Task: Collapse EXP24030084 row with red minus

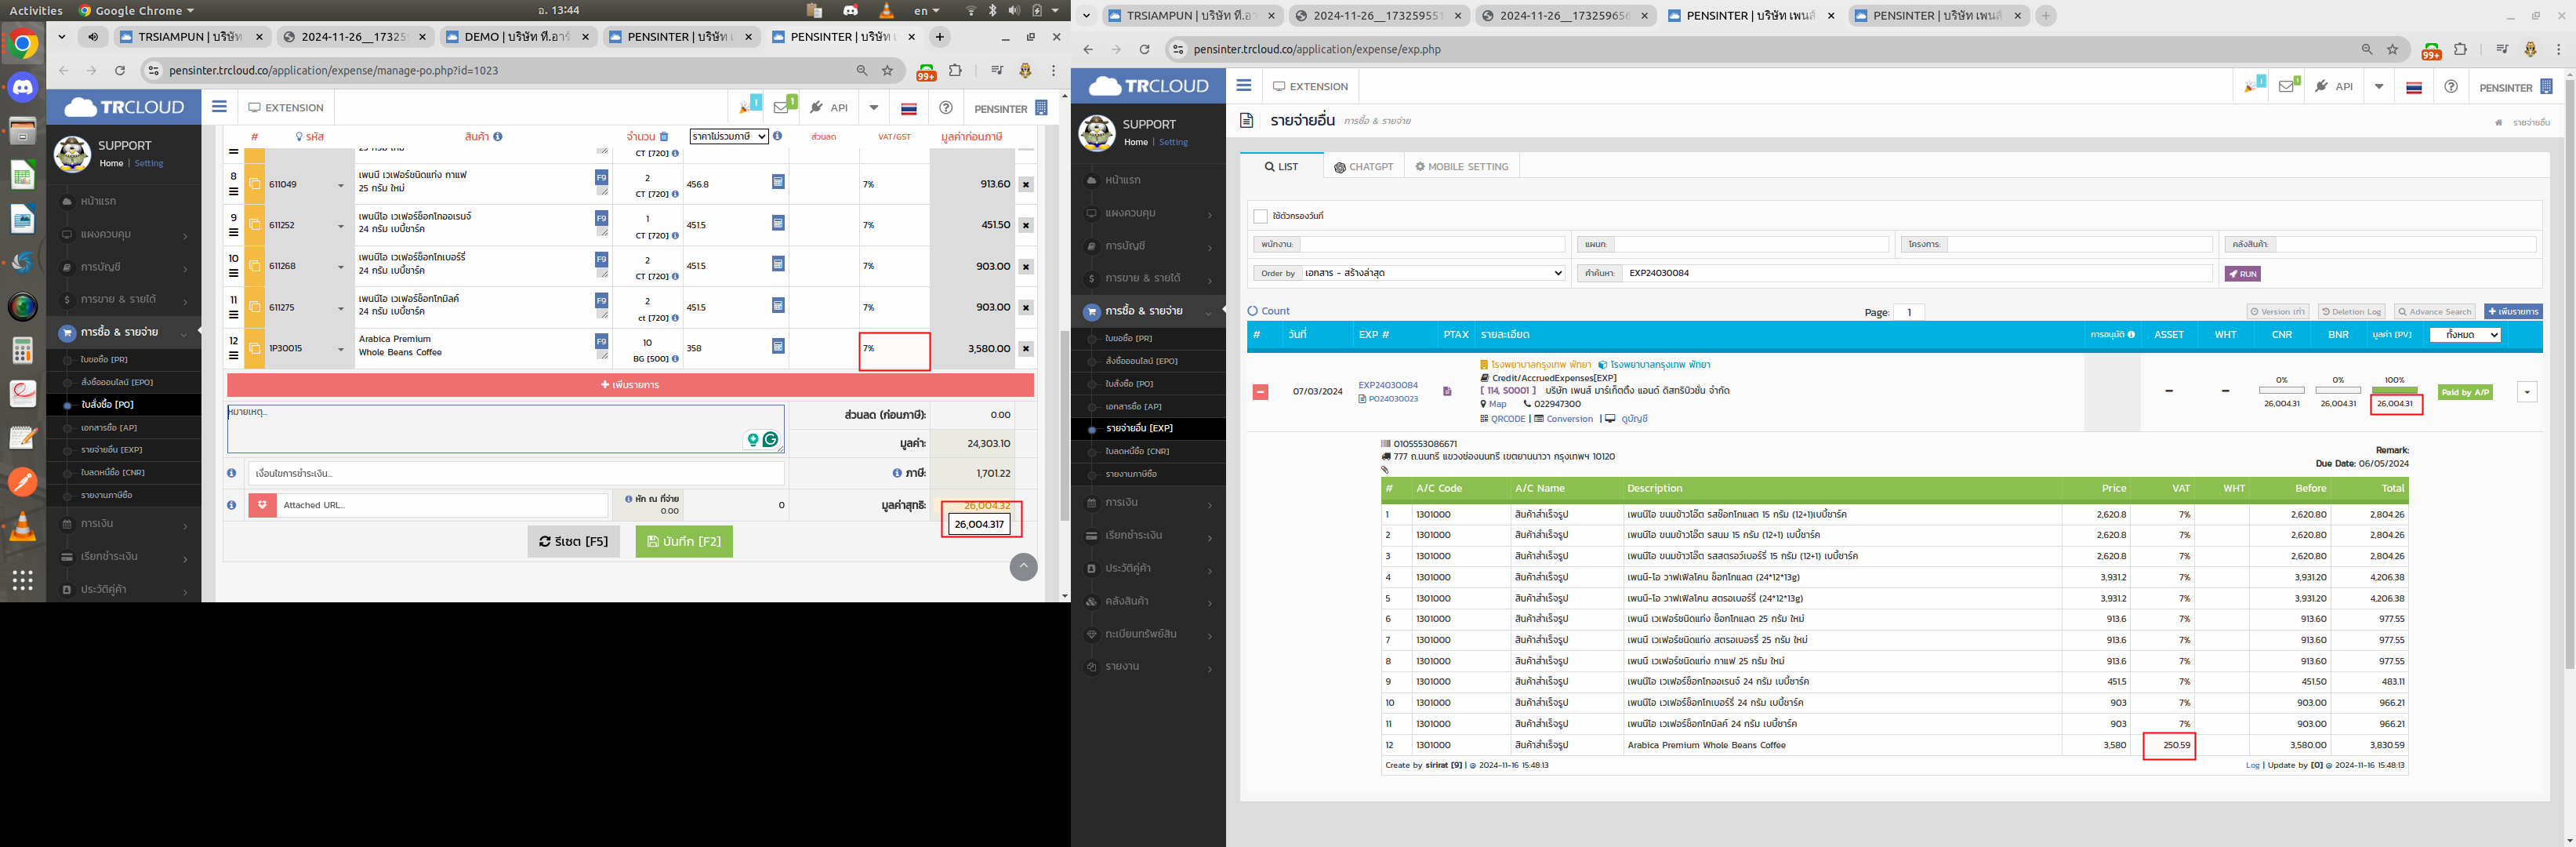Action: pyautogui.click(x=1260, y=392)
